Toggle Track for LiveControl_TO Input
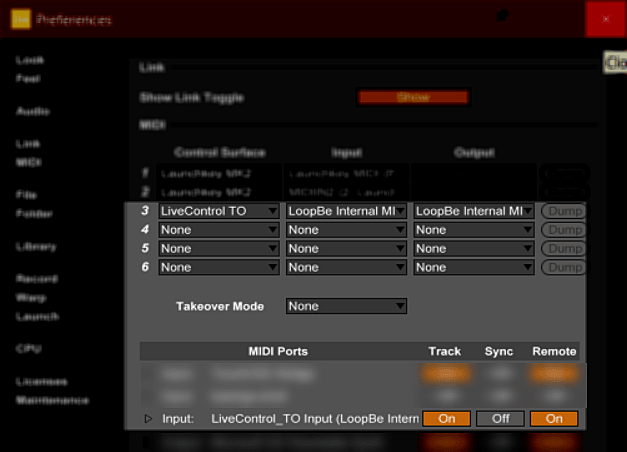This screenshot has height=452, width=627. tap(446, 419)
